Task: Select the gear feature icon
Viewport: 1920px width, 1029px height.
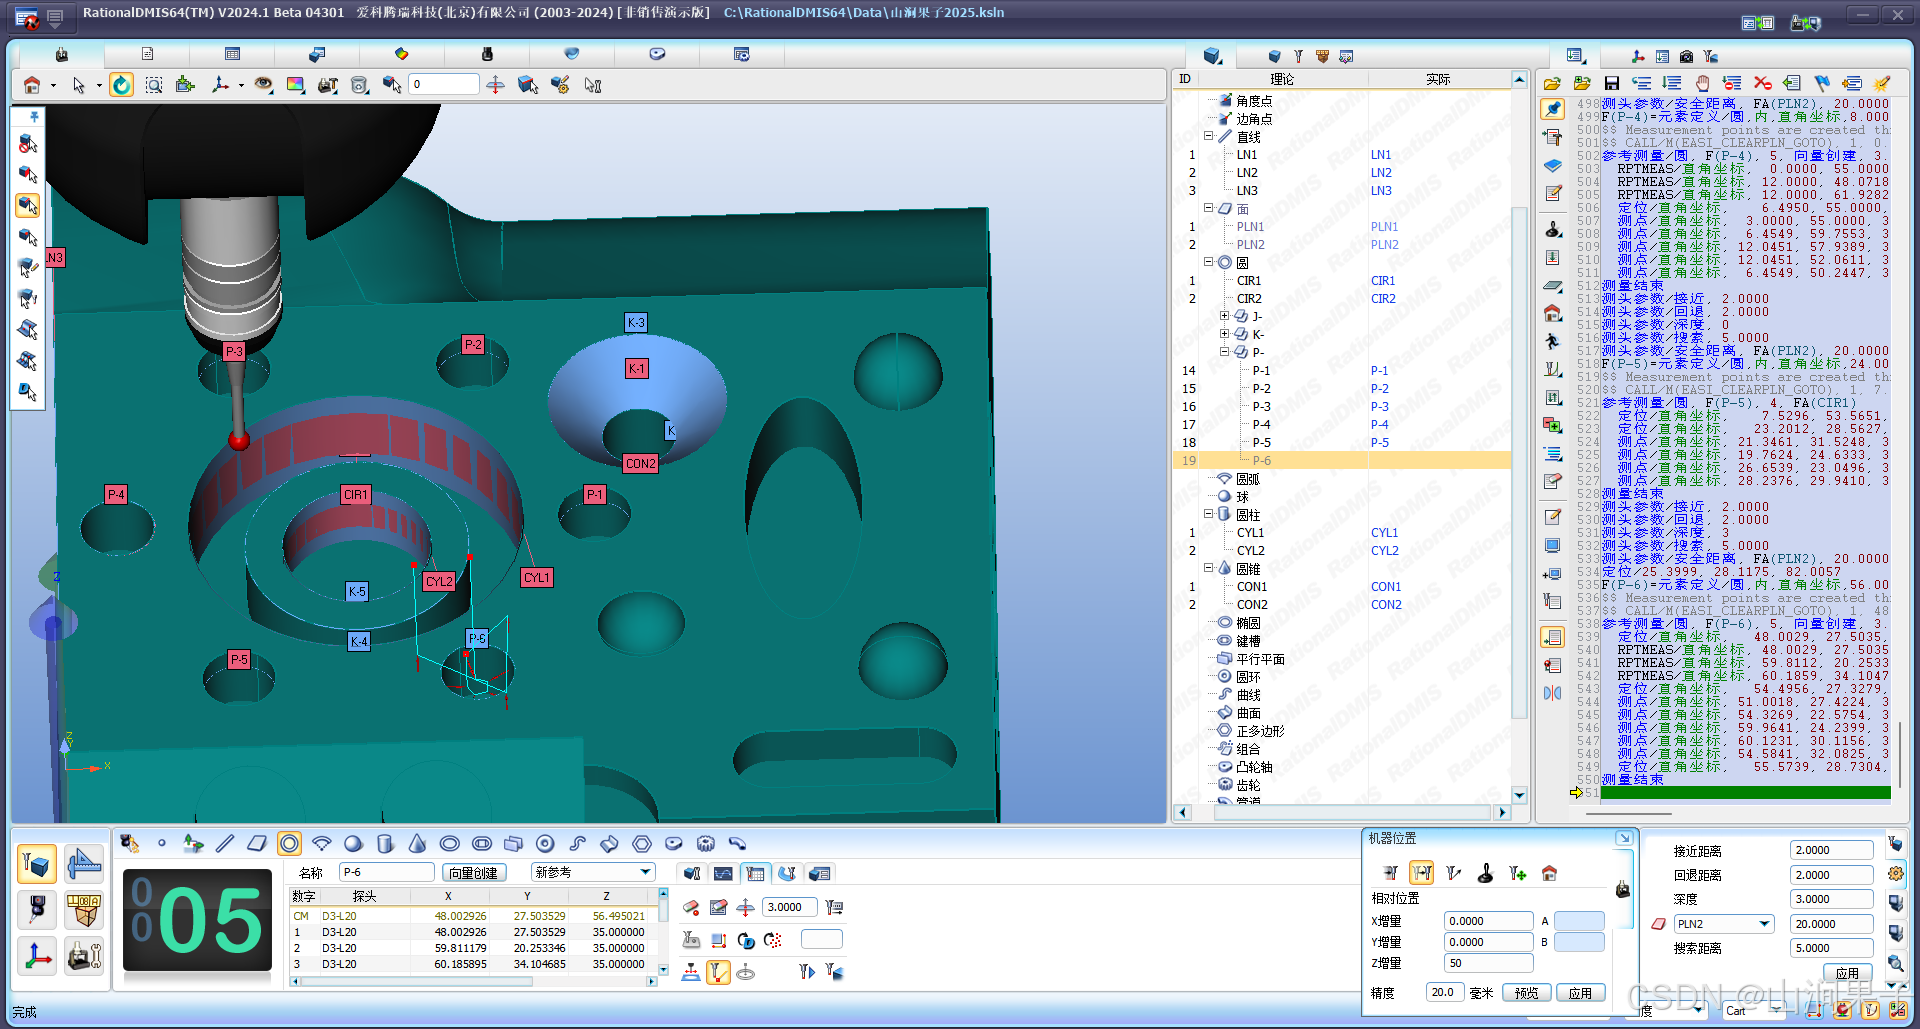Action: click(x=705, y=844)
